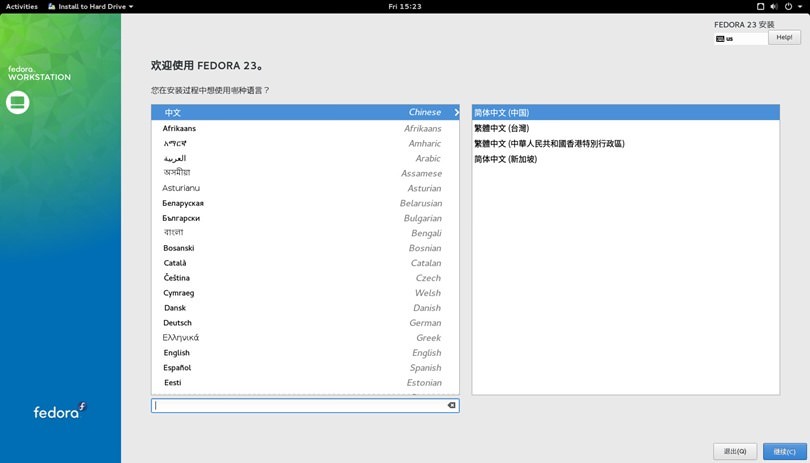810x463 pixels.
Task: Select the 中文 Chinese language row
Action: (x=305, y=112)
